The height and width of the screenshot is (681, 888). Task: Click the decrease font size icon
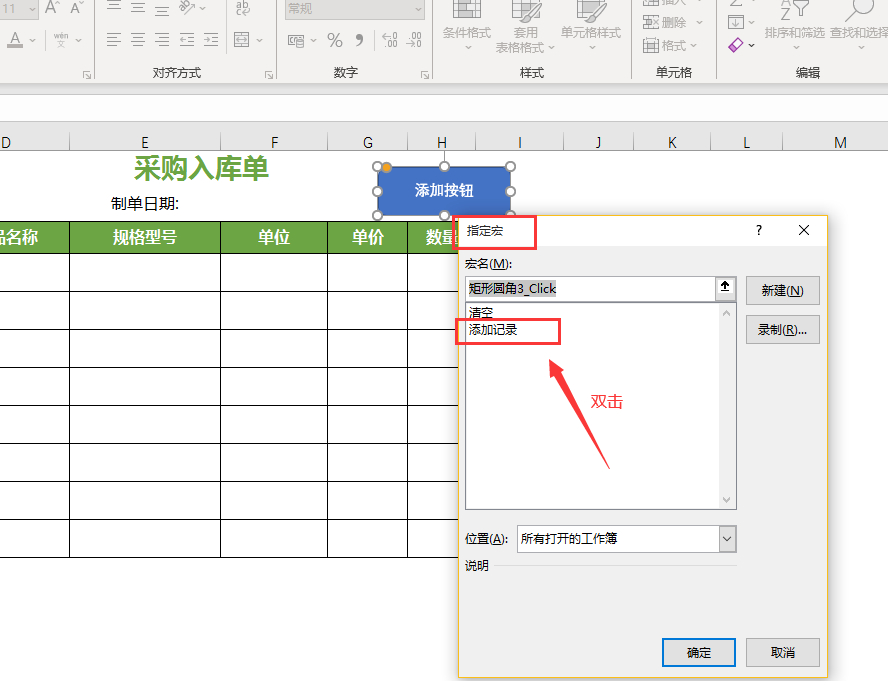coord(76,7)
